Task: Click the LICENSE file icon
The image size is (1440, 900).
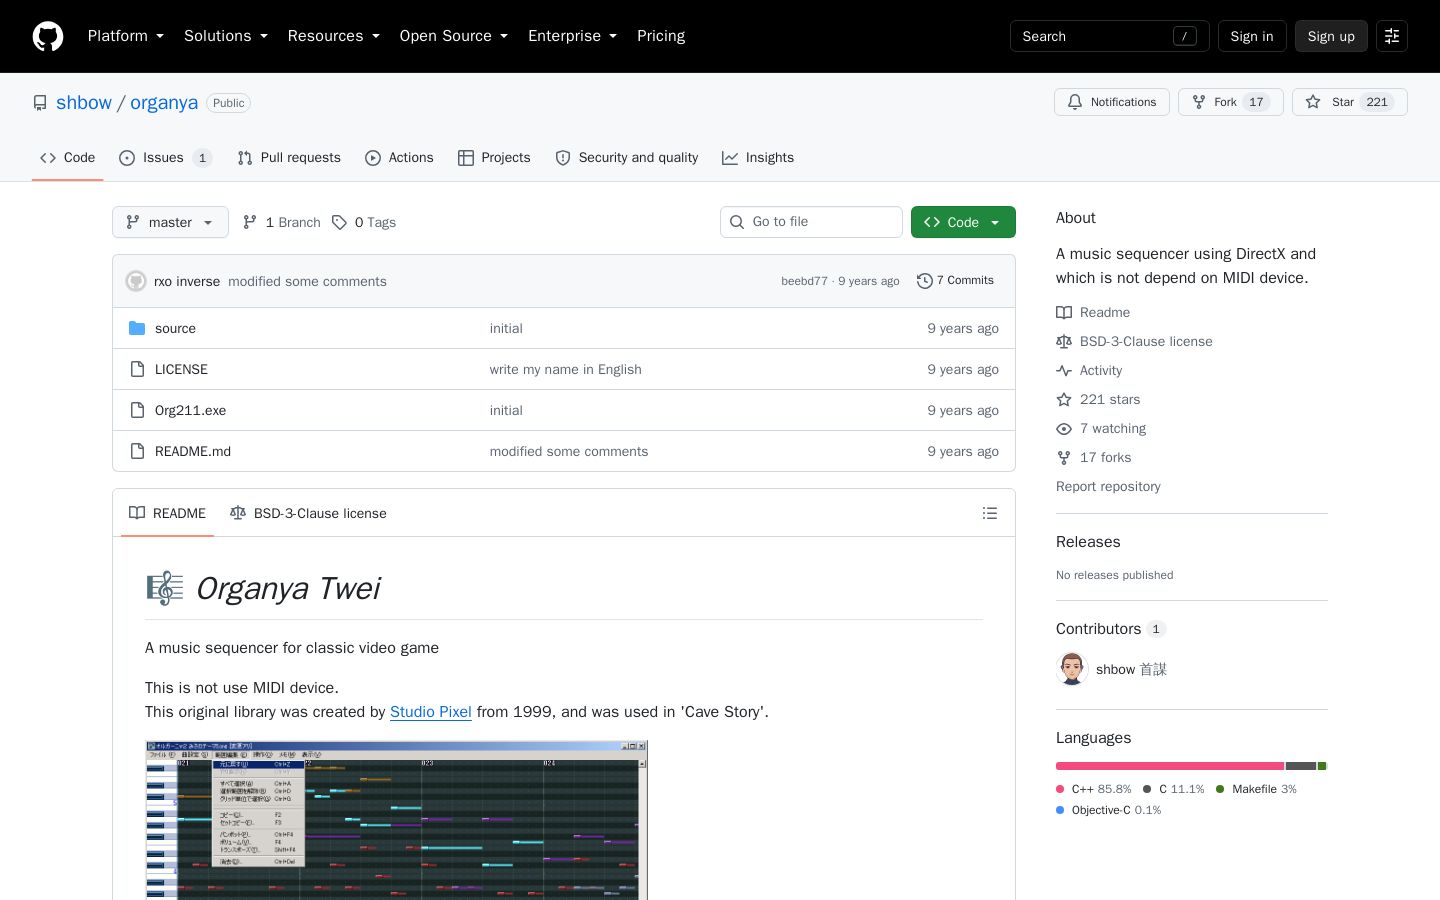Action: coord(137,369)
